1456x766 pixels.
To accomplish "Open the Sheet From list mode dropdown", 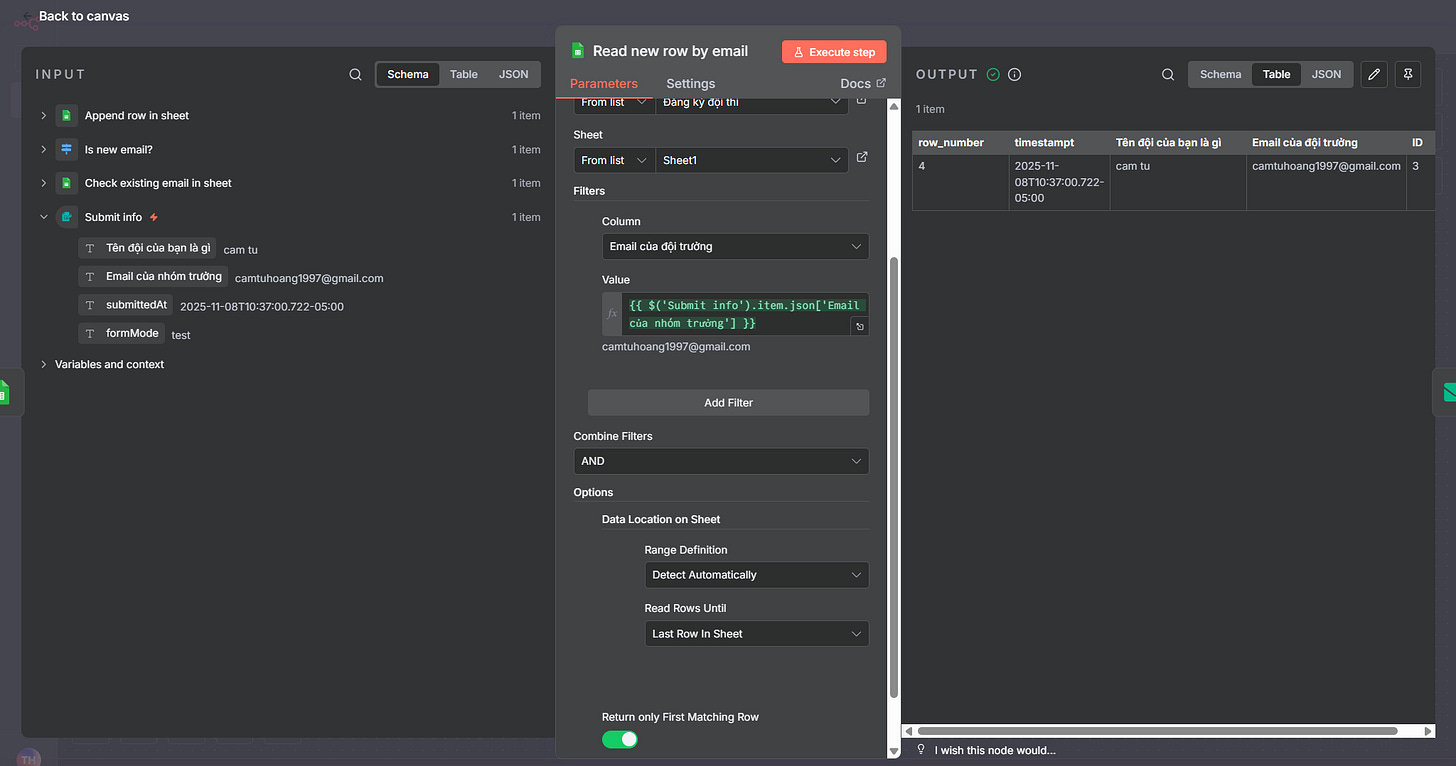I will [x=614, y=160].
